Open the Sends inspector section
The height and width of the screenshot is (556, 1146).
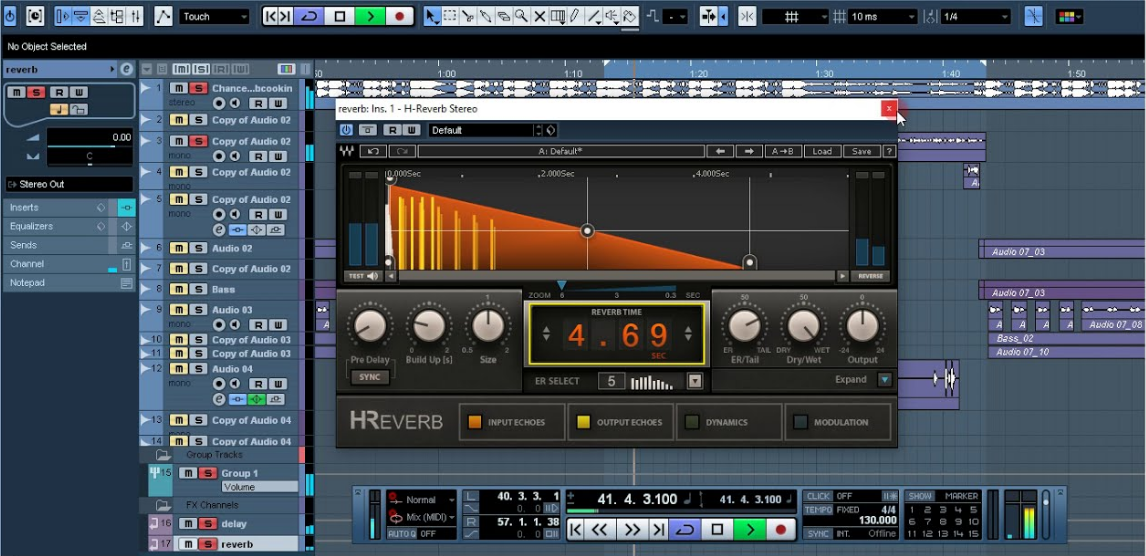point(24,245)
